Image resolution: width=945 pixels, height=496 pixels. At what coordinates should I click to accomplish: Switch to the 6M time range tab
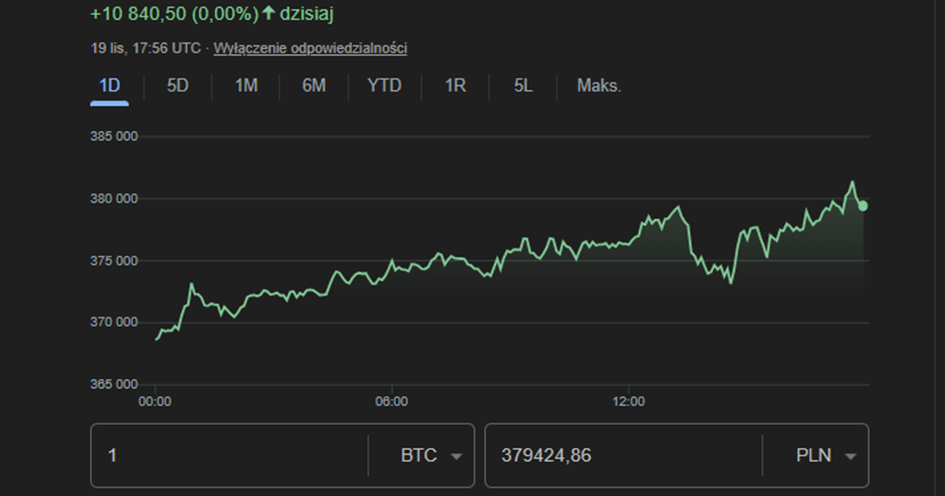point(314,86)
